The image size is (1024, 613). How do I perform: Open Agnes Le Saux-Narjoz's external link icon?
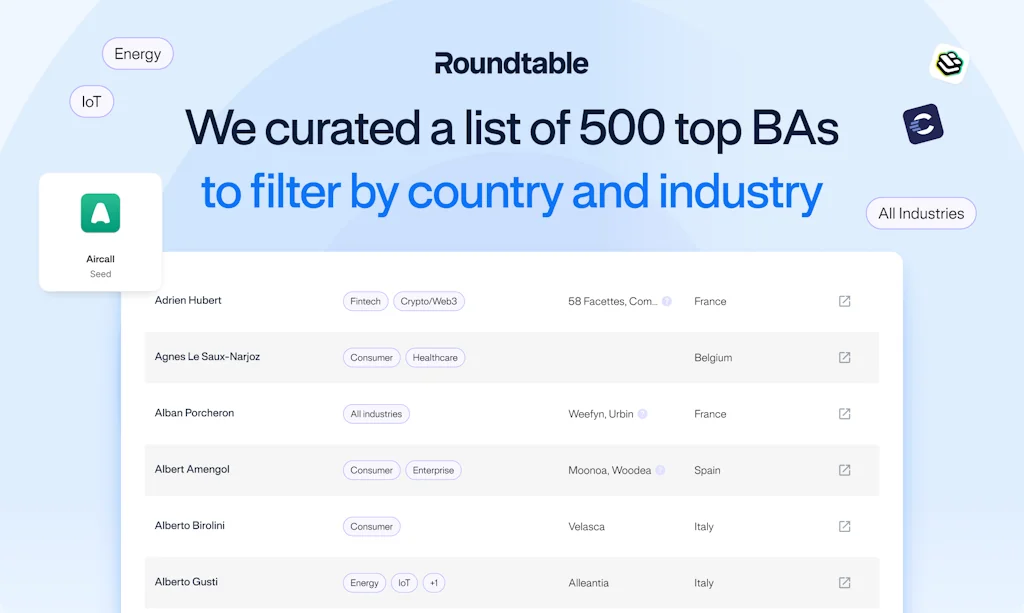pyautogui.click(x=844, y=357)
